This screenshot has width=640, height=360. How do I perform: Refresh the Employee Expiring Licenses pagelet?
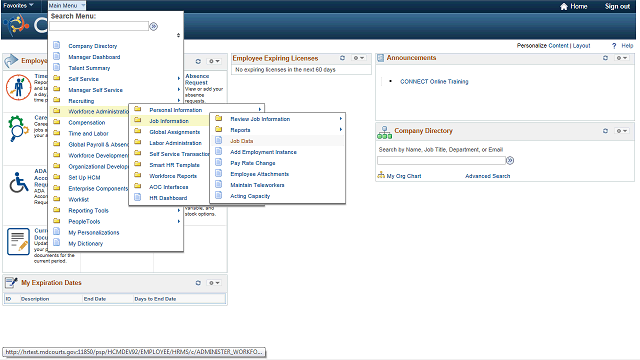[x=342, y=58]
